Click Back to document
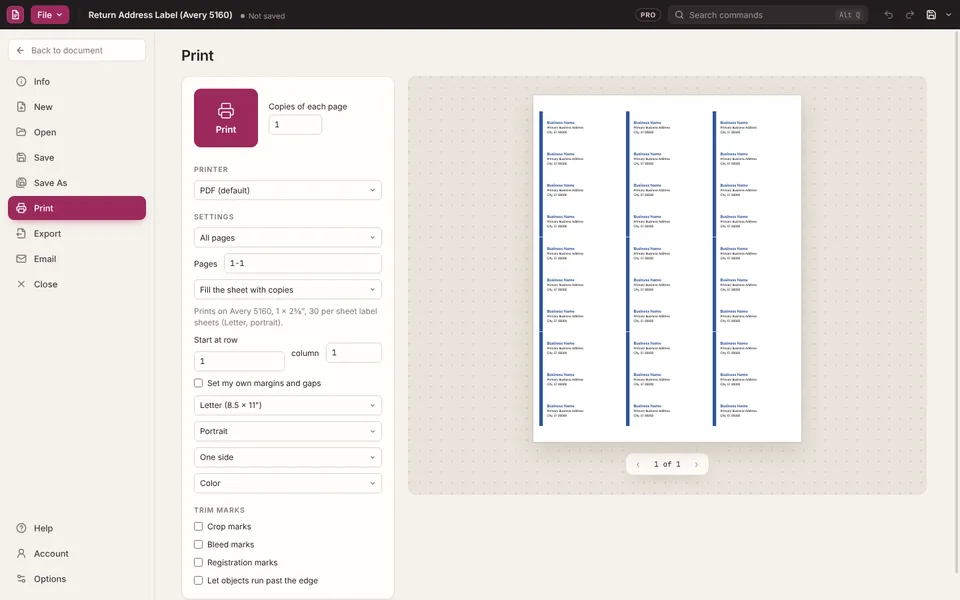 (77, 50)
